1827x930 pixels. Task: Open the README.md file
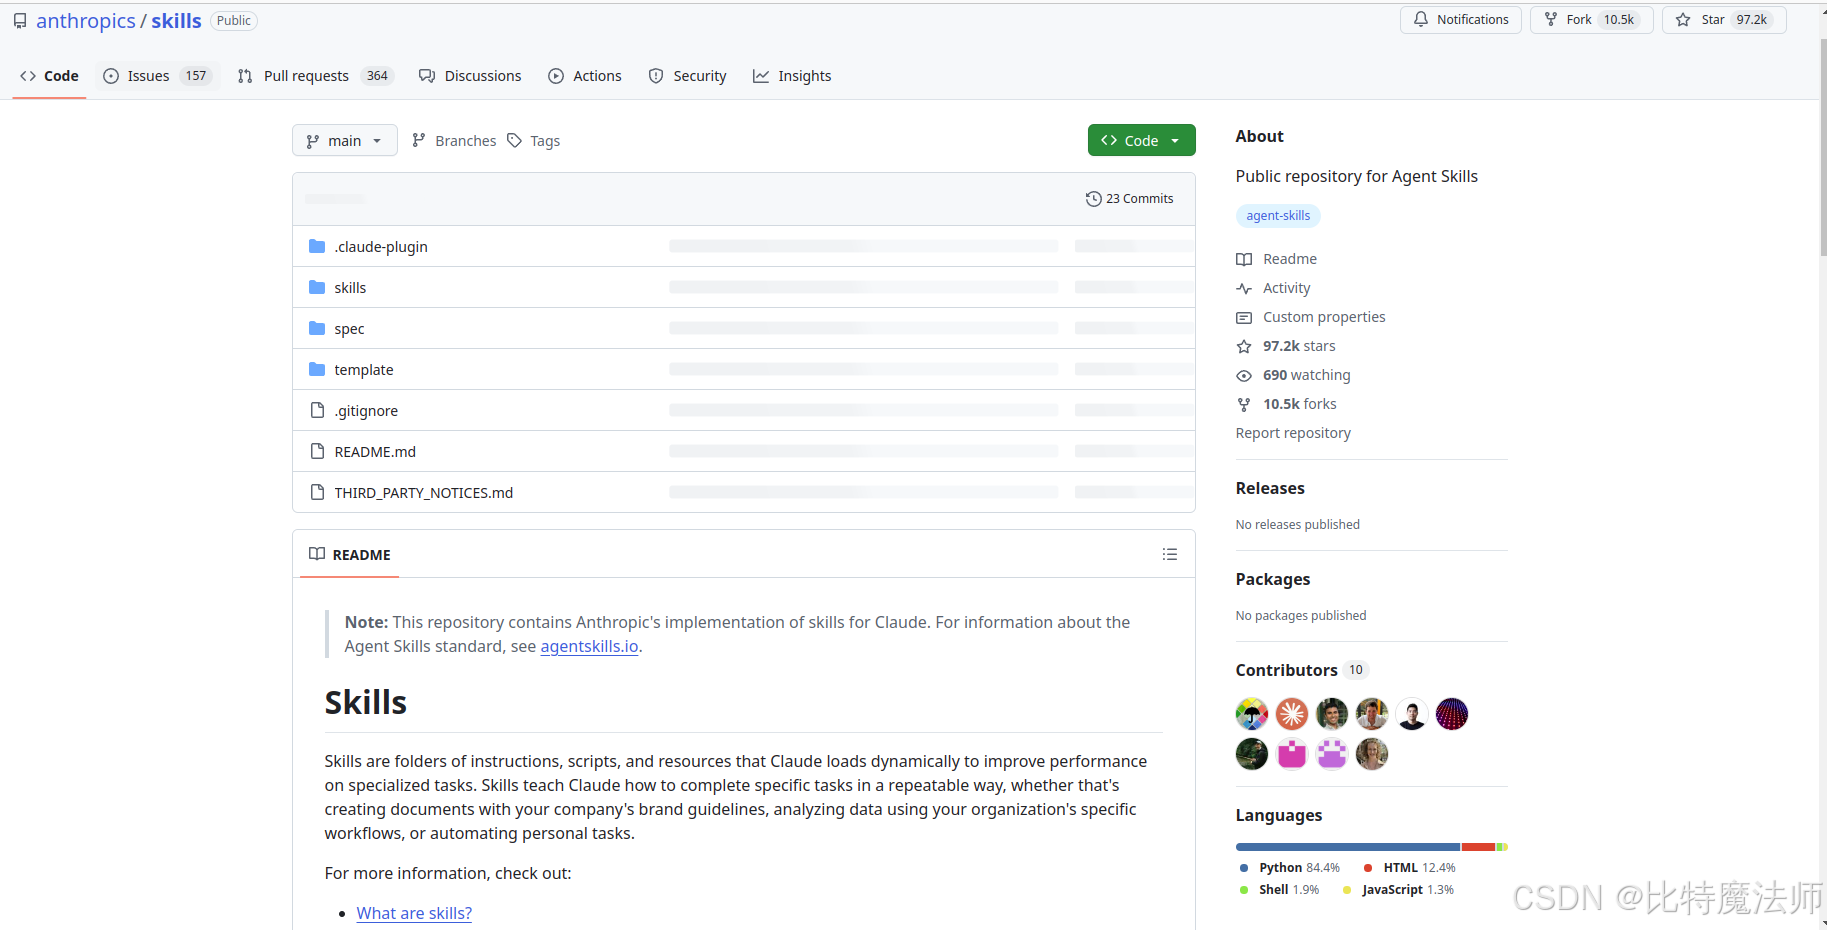tap(375, 452)
